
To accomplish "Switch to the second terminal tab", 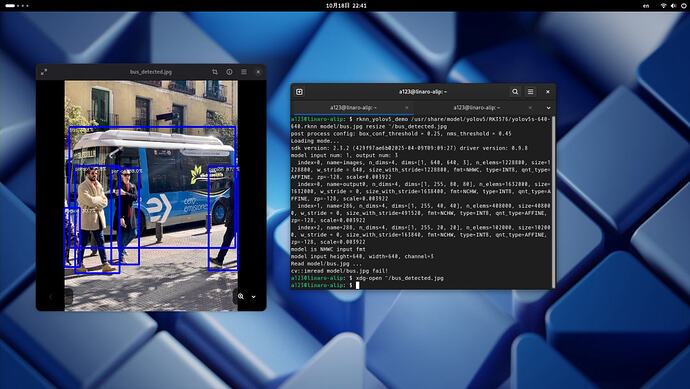I will (x=477, y=107).
